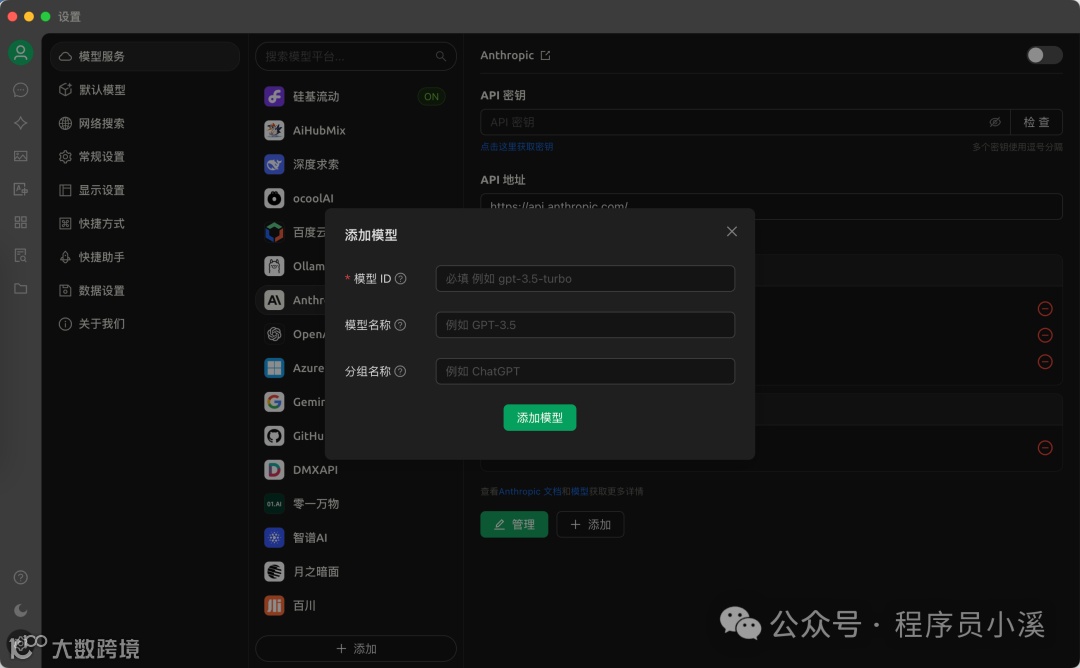This screenshot has width=1080, height=668.
Task: Focus the 模型名称 input field
Action: tap(585, 325)
